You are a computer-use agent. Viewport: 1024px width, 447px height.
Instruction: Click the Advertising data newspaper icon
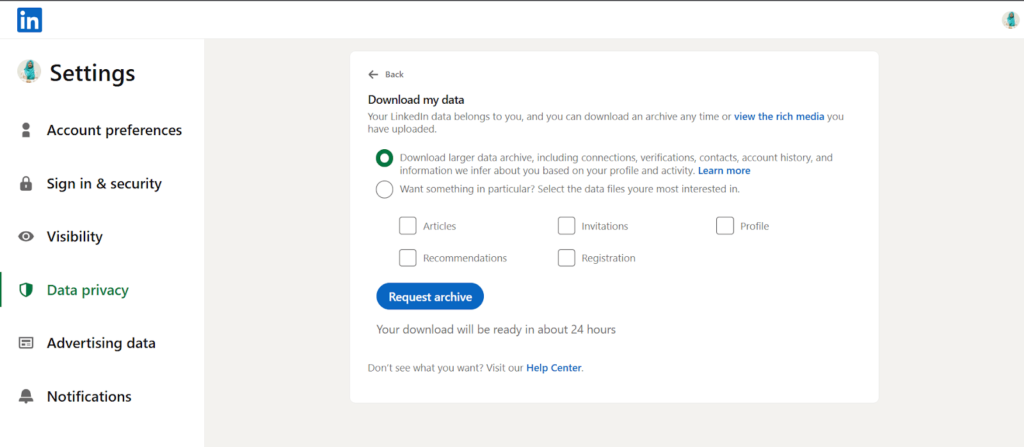tap(26, 343)
